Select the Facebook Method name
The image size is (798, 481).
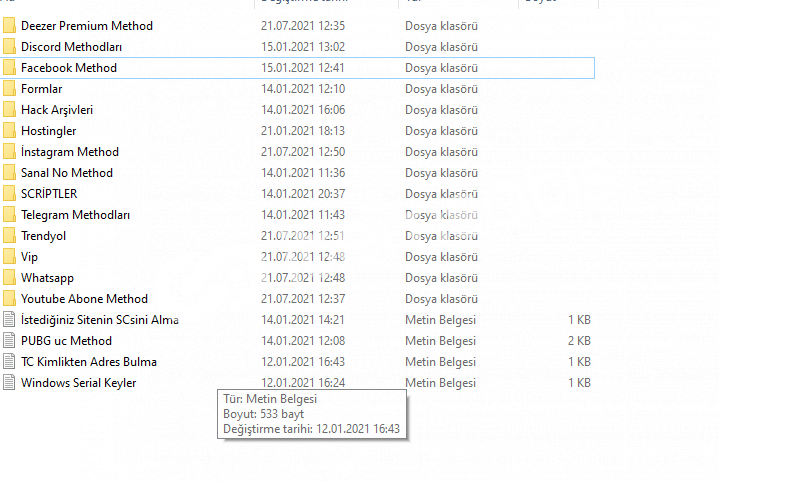point(69,68)
